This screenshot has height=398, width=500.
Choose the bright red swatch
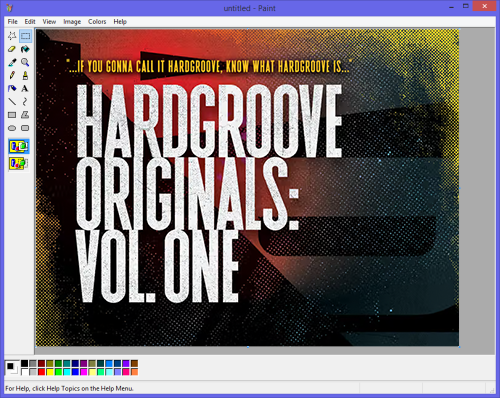point(41,372)
